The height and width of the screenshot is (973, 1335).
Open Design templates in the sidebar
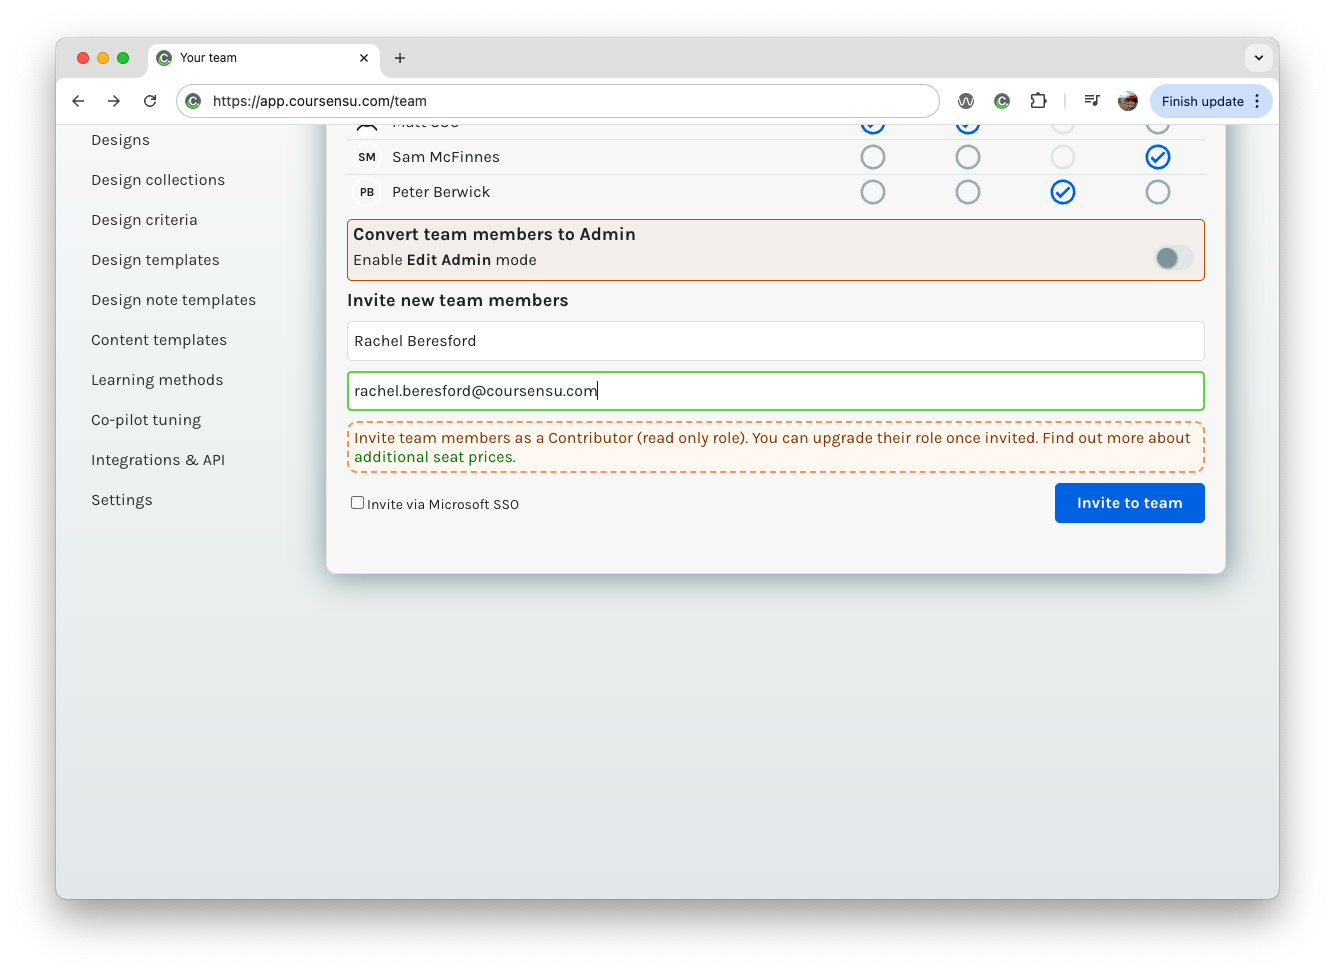tap(155, 260)
